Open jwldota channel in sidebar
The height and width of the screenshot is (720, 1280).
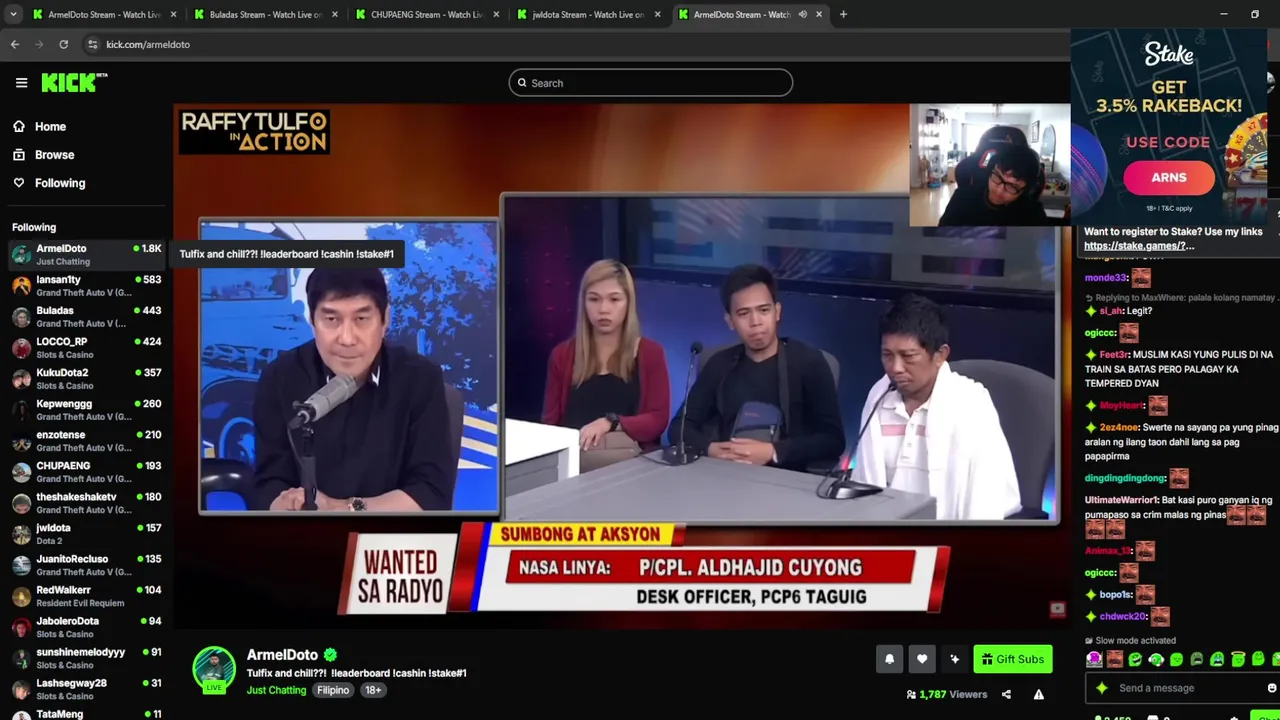86,533
